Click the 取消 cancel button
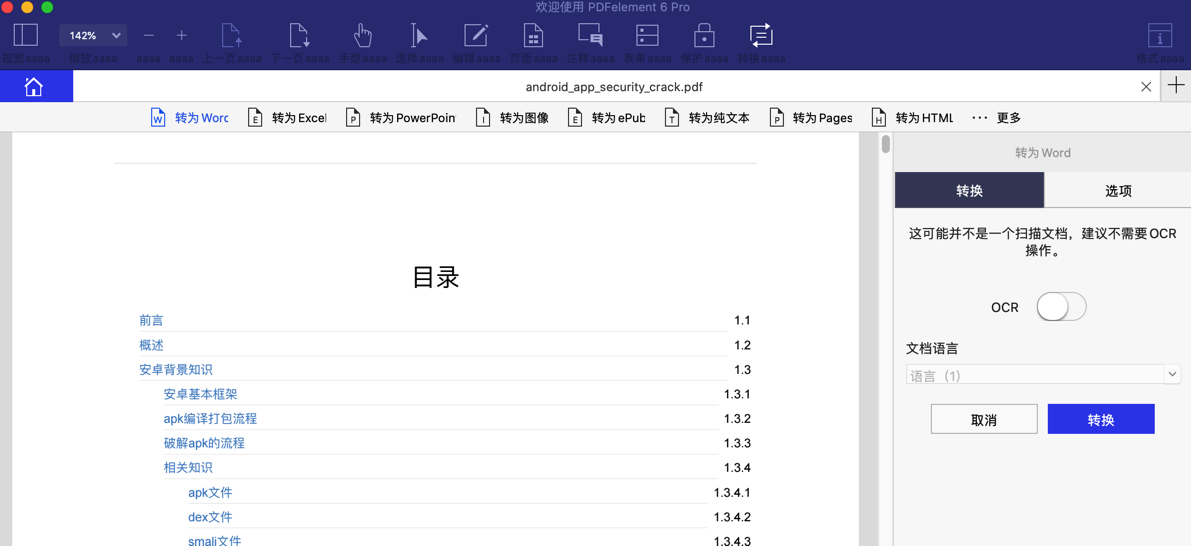 coord(984,419)
